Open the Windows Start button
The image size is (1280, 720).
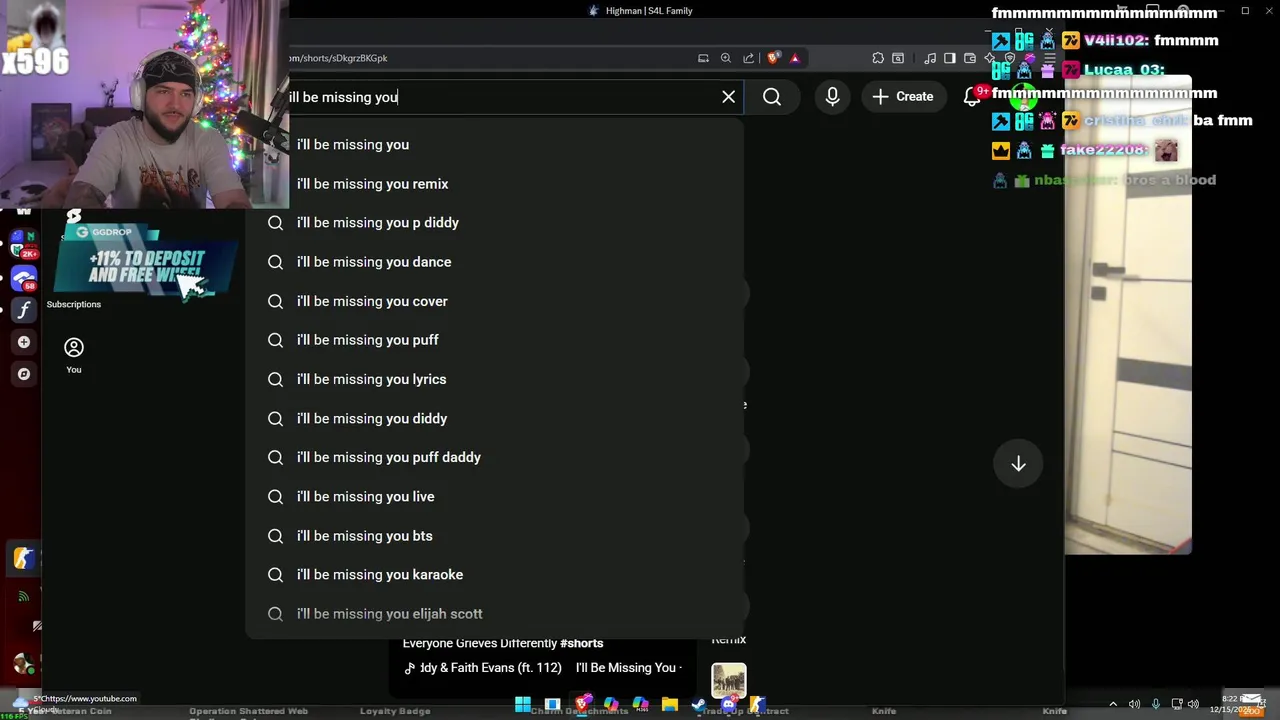(523, 704)
